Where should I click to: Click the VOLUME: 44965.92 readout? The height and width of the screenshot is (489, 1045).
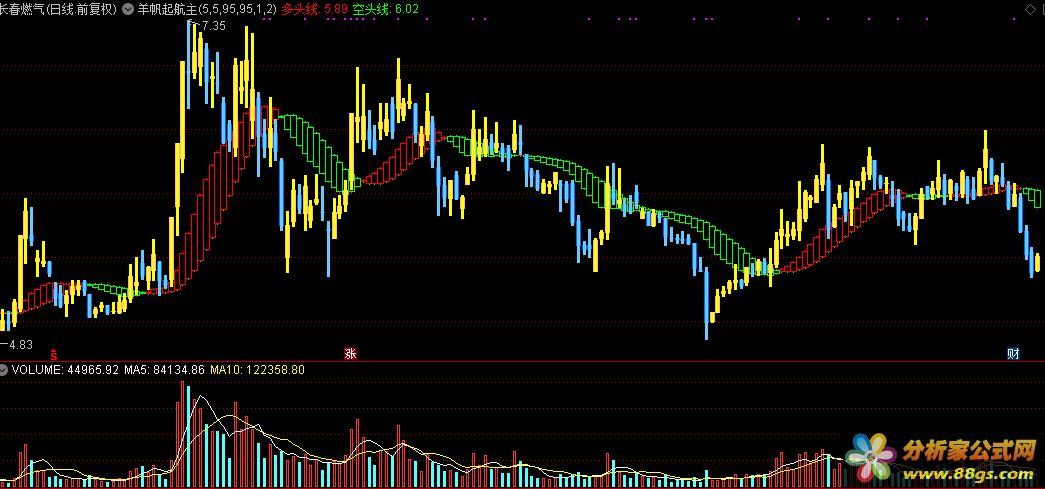pyautogui.click(x=65, y=370)
